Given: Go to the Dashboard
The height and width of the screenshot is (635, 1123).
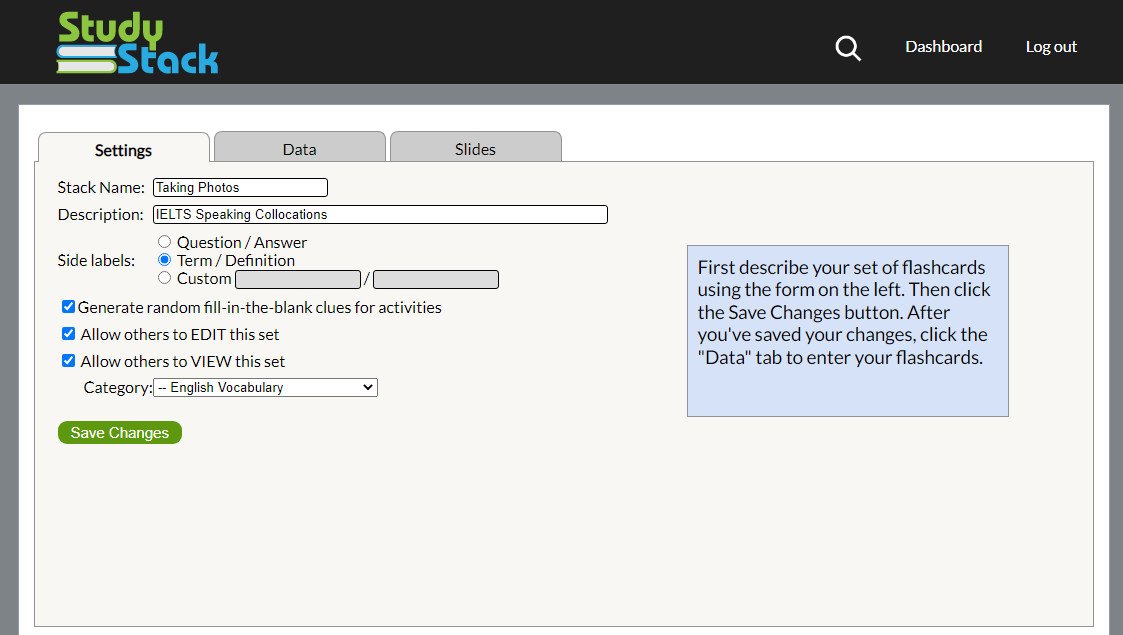Looking at the screenshot, I should [x=943, y=47].
